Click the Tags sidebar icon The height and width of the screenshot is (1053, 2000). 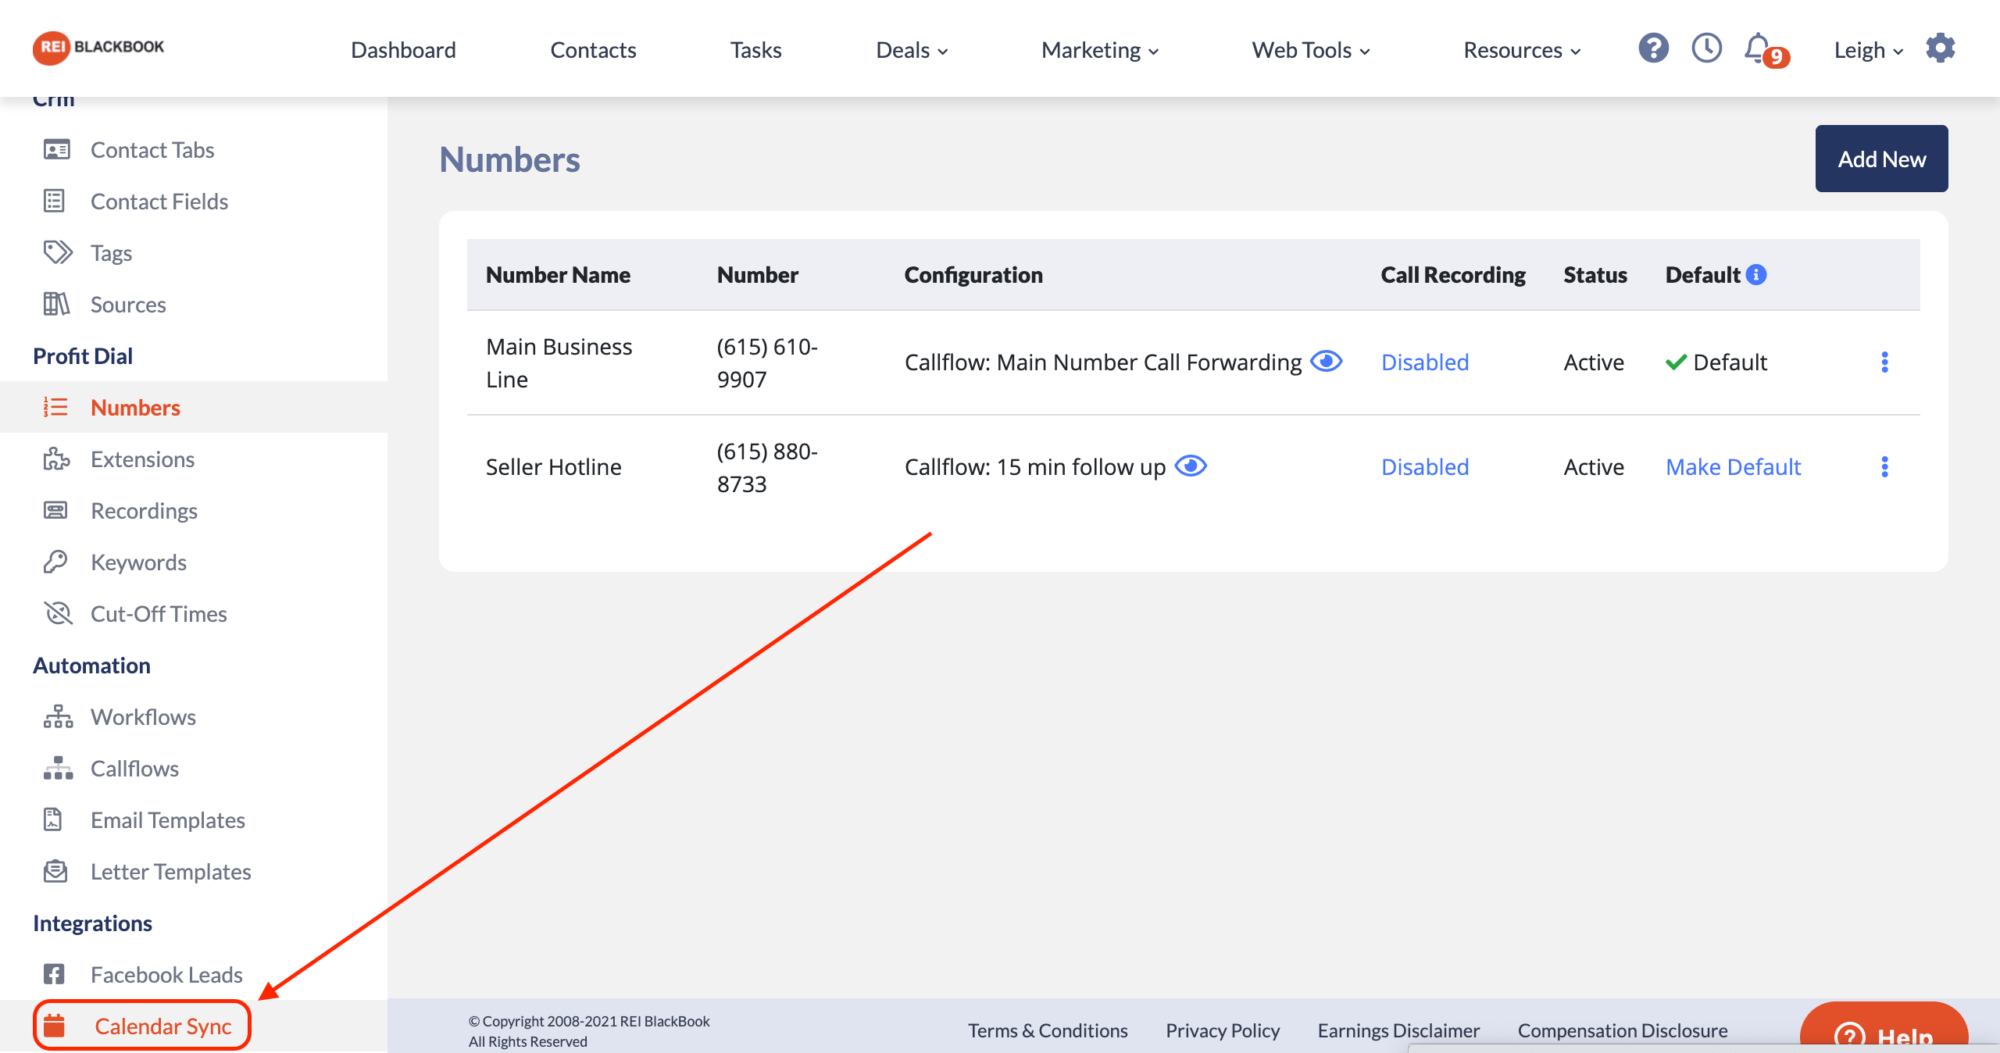coord(58,252)
